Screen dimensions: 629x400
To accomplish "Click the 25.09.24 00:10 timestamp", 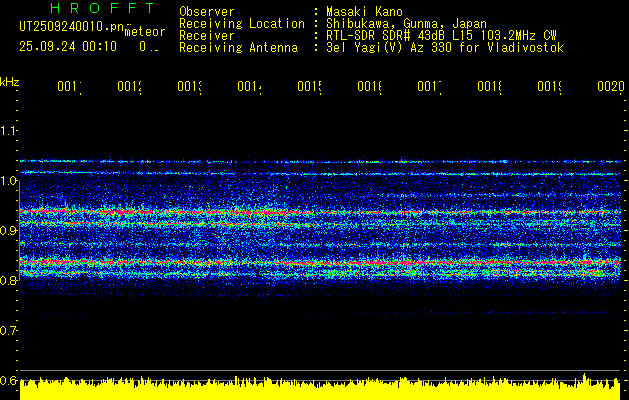I will [x=68, y=46].
